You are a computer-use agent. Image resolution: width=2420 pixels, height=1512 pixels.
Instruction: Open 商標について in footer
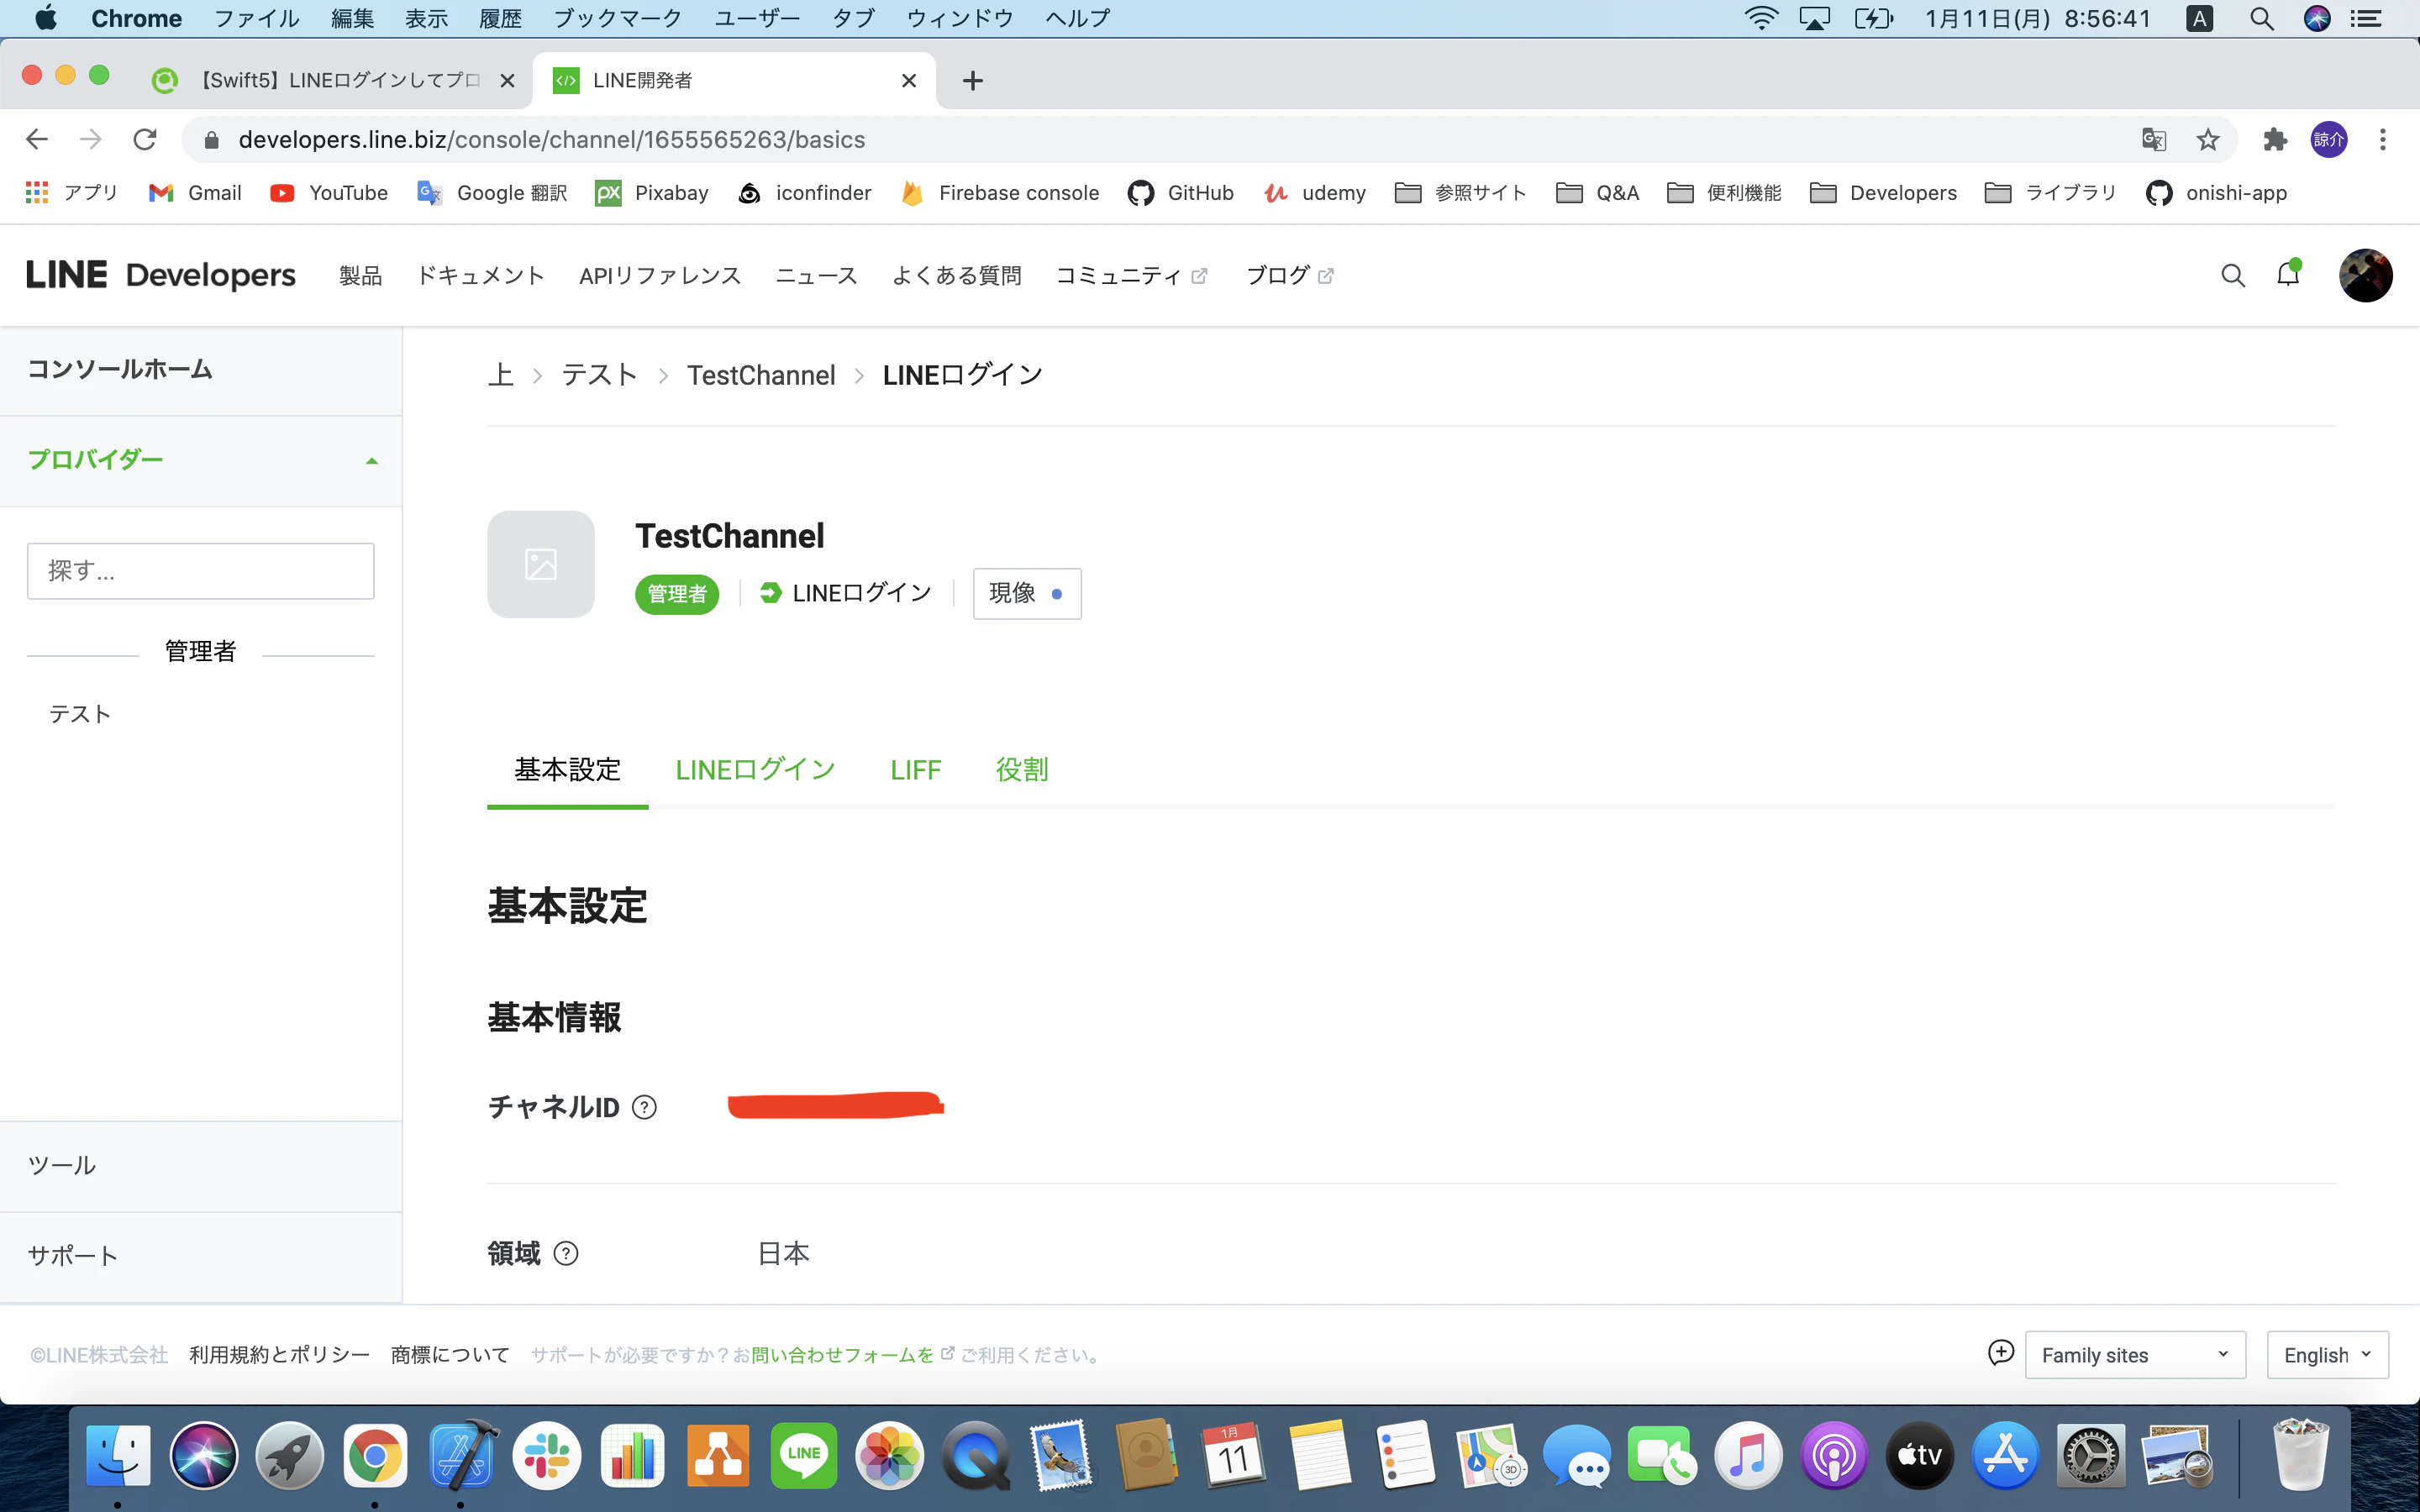click(x=450, y=1355)
